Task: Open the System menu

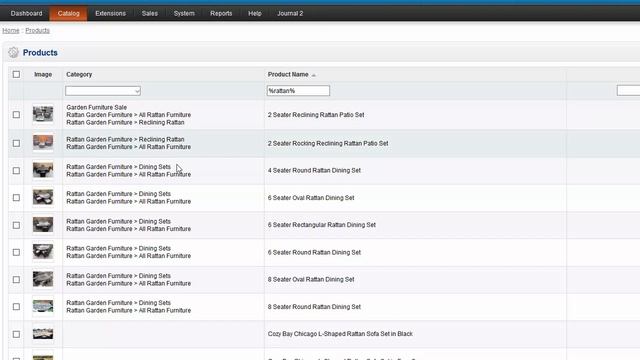Action: (x=184, y=13)
